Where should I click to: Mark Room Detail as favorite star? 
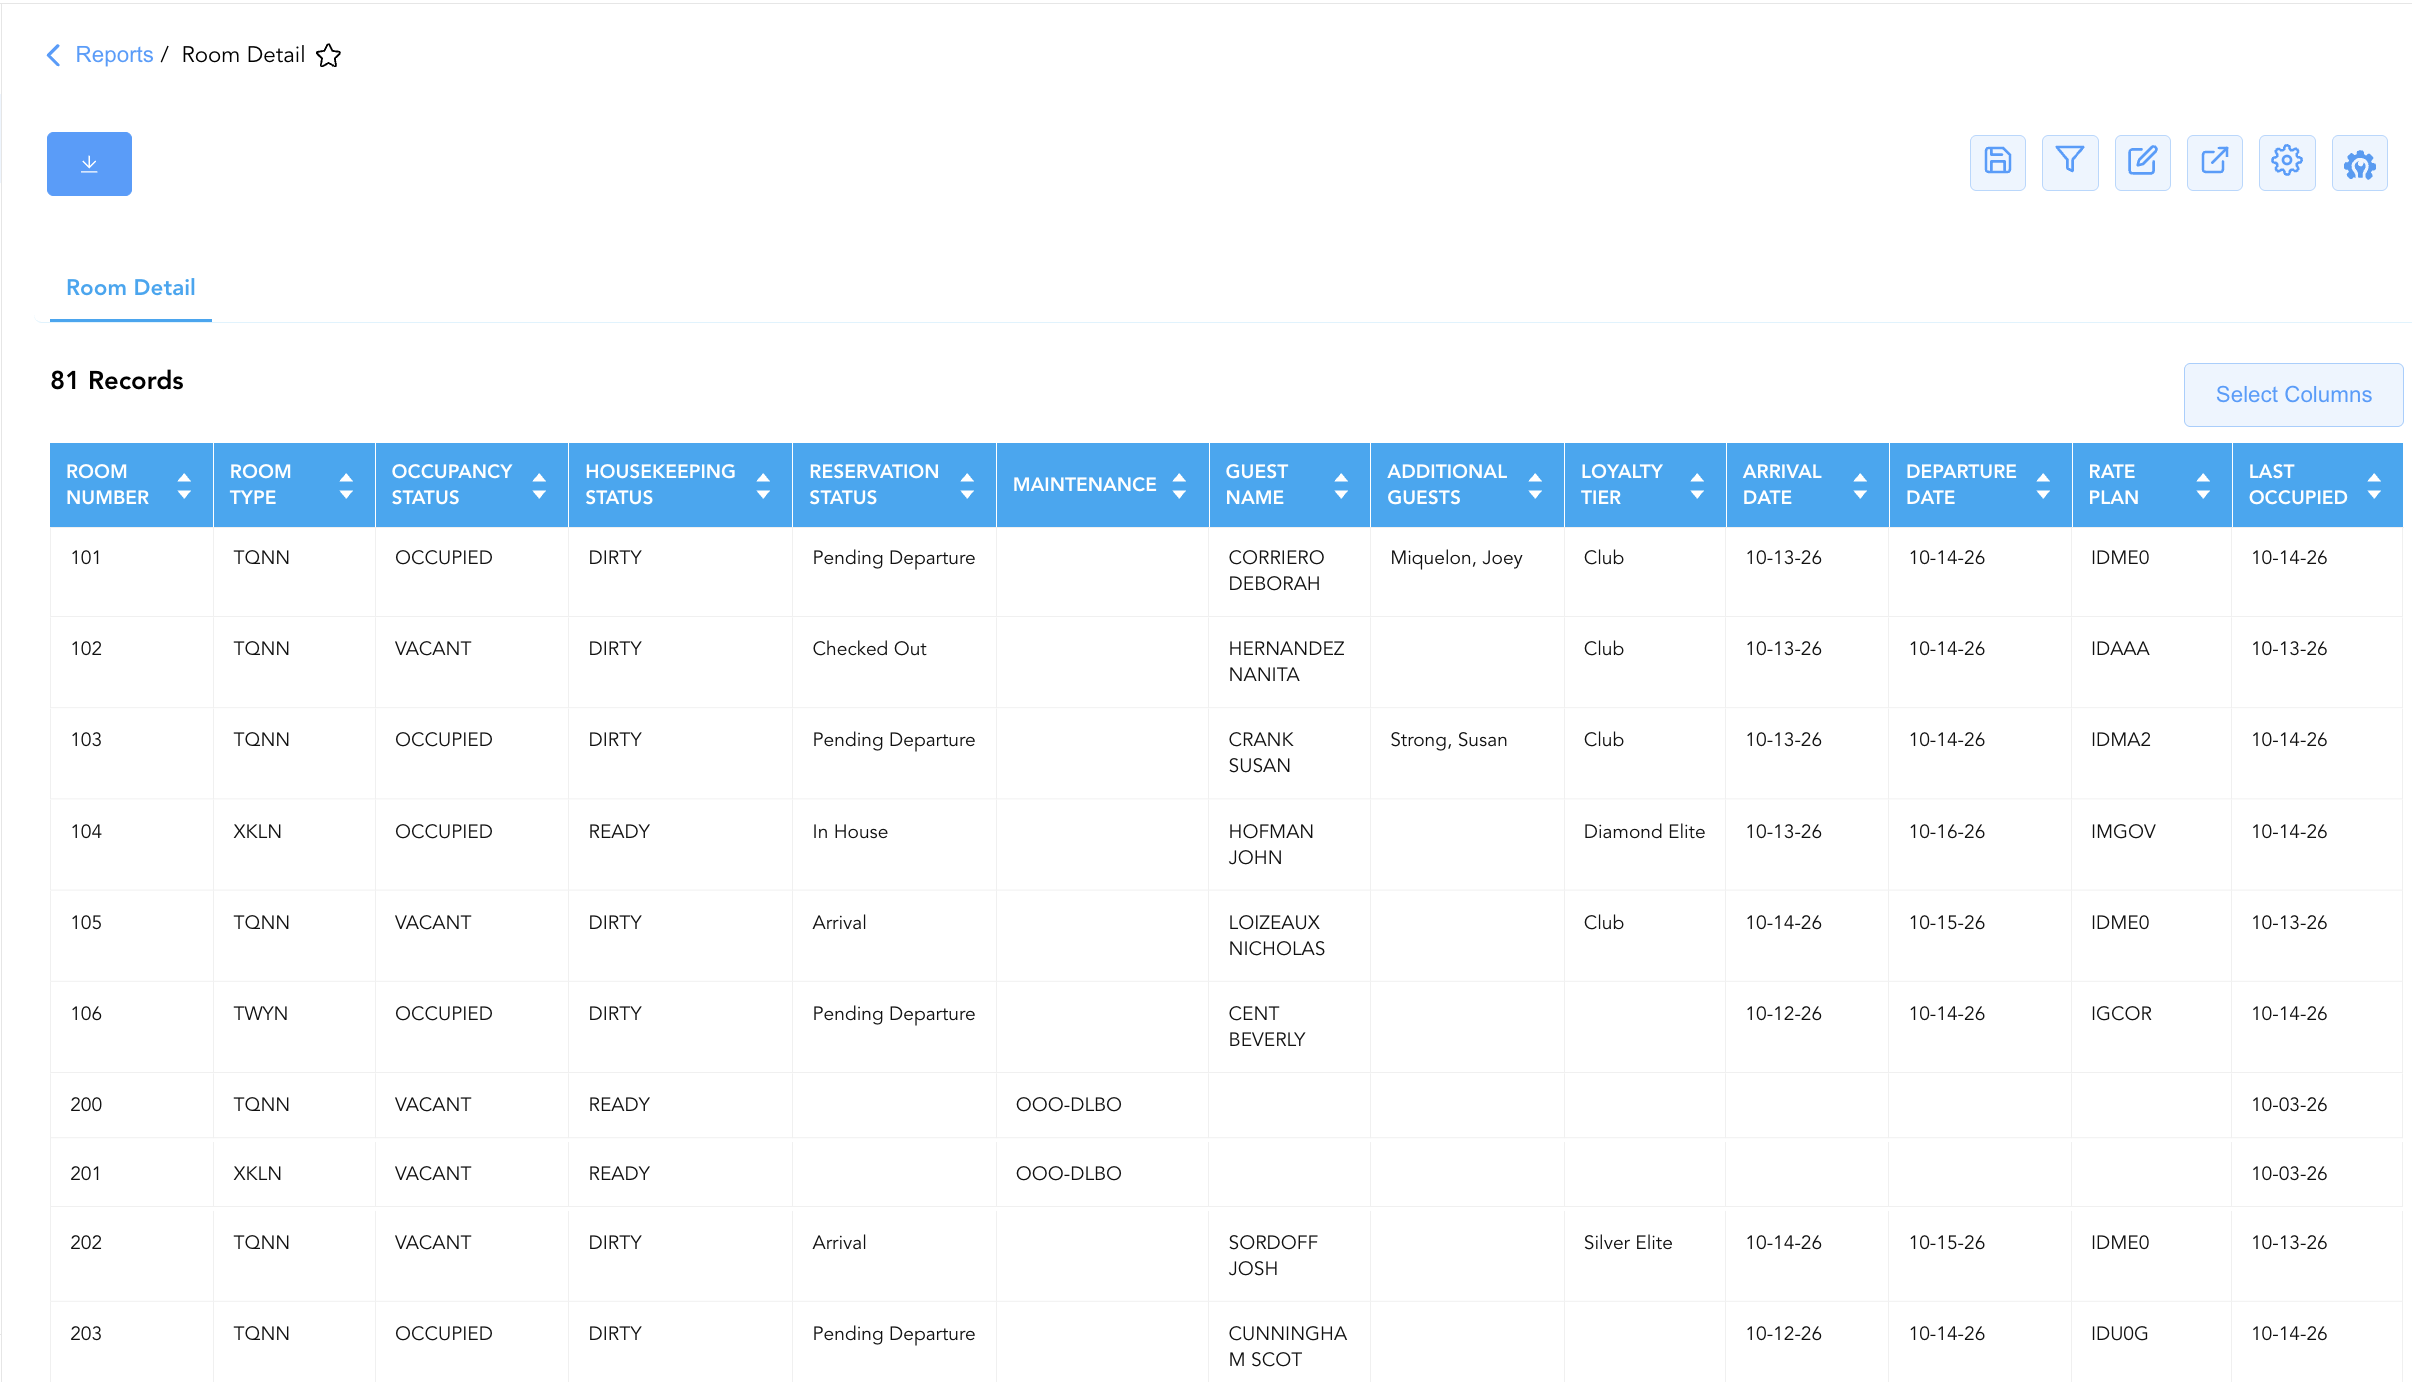click(x=328, y=55)
